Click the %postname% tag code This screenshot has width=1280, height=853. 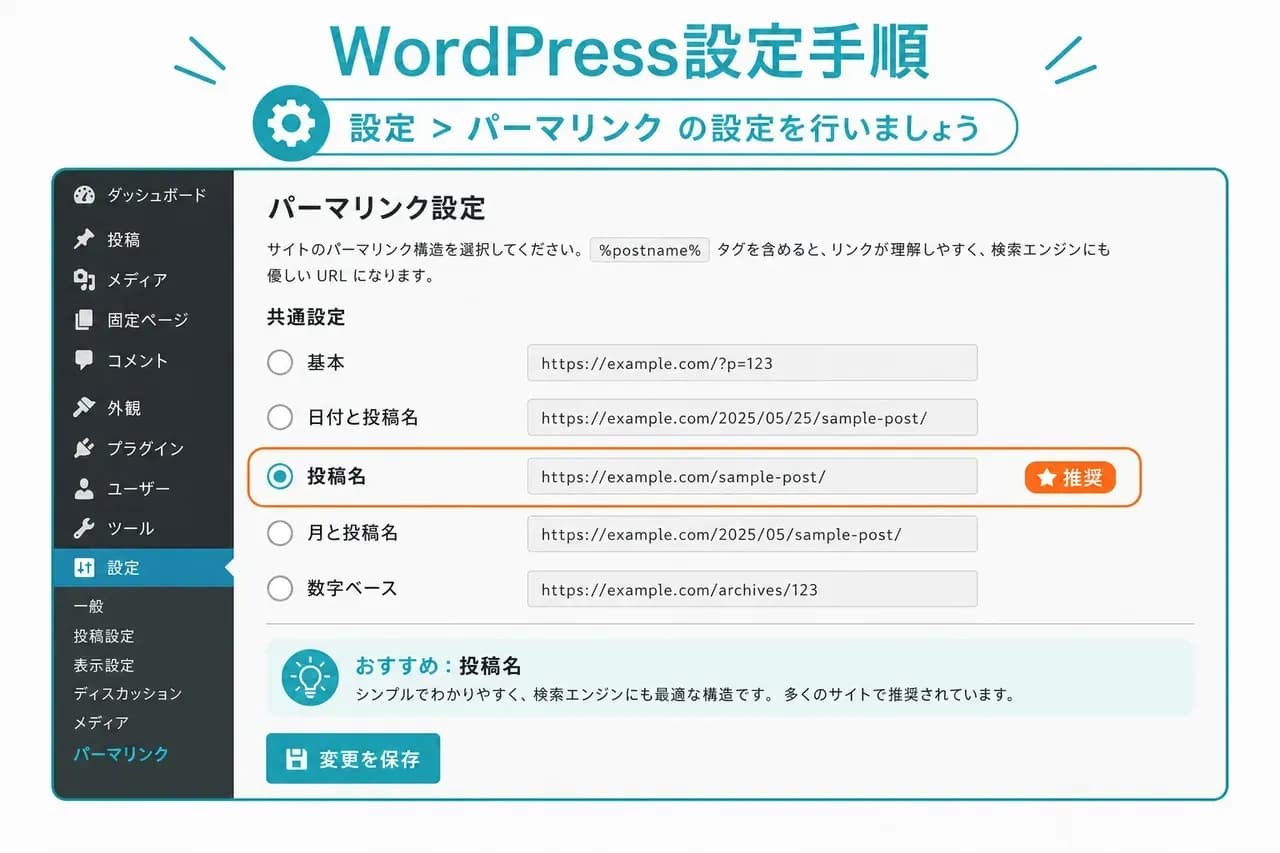(x=650, y=250)
